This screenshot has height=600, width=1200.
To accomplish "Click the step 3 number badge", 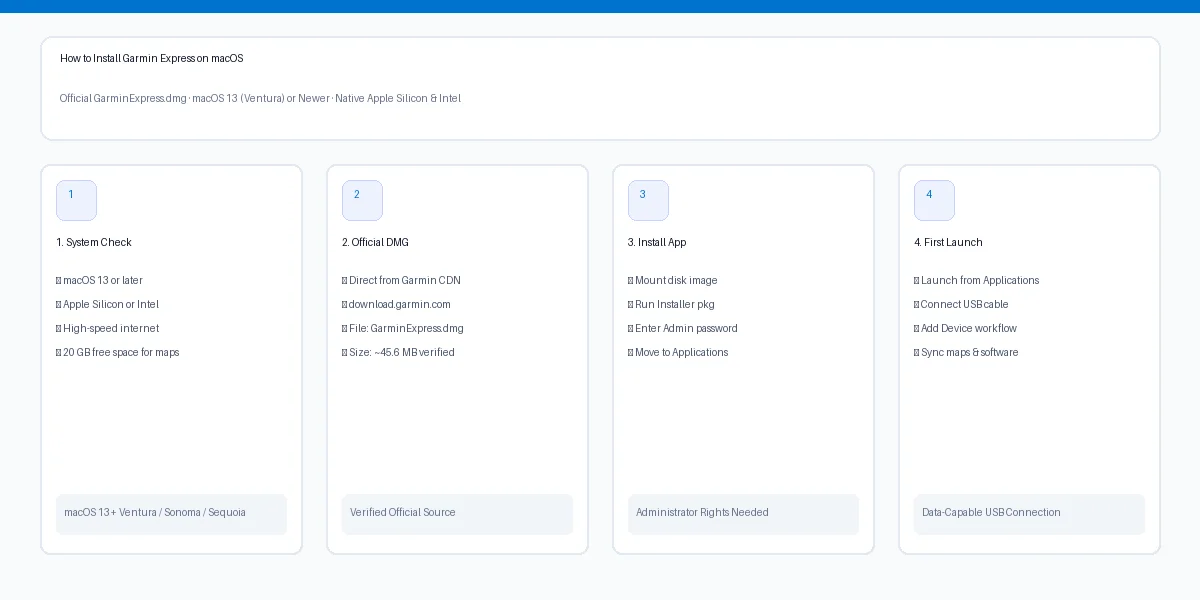I will tap(648, 200).
